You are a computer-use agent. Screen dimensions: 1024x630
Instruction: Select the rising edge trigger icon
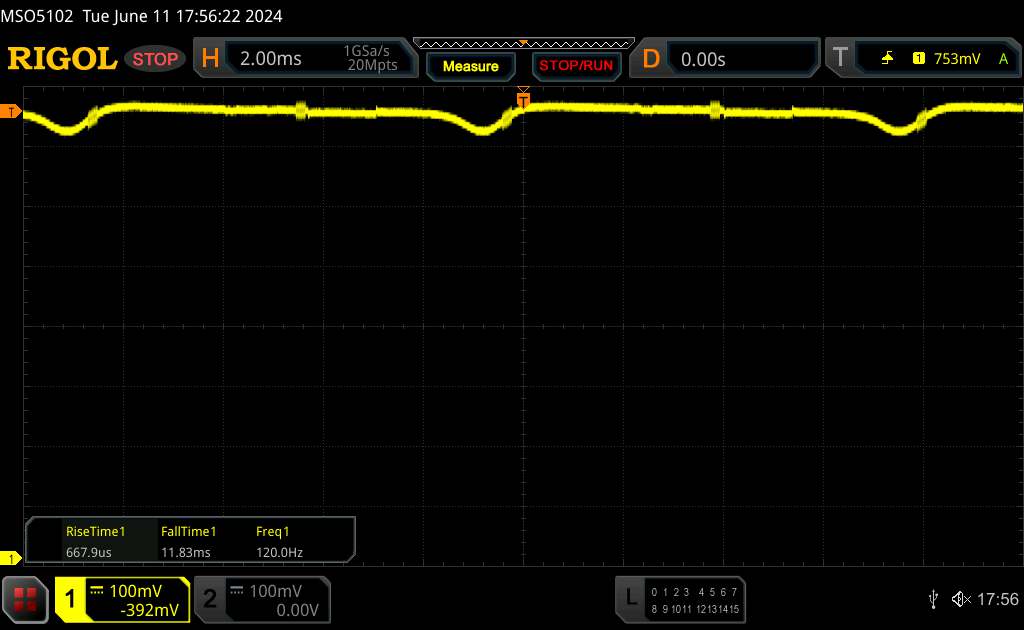(887, 59)
